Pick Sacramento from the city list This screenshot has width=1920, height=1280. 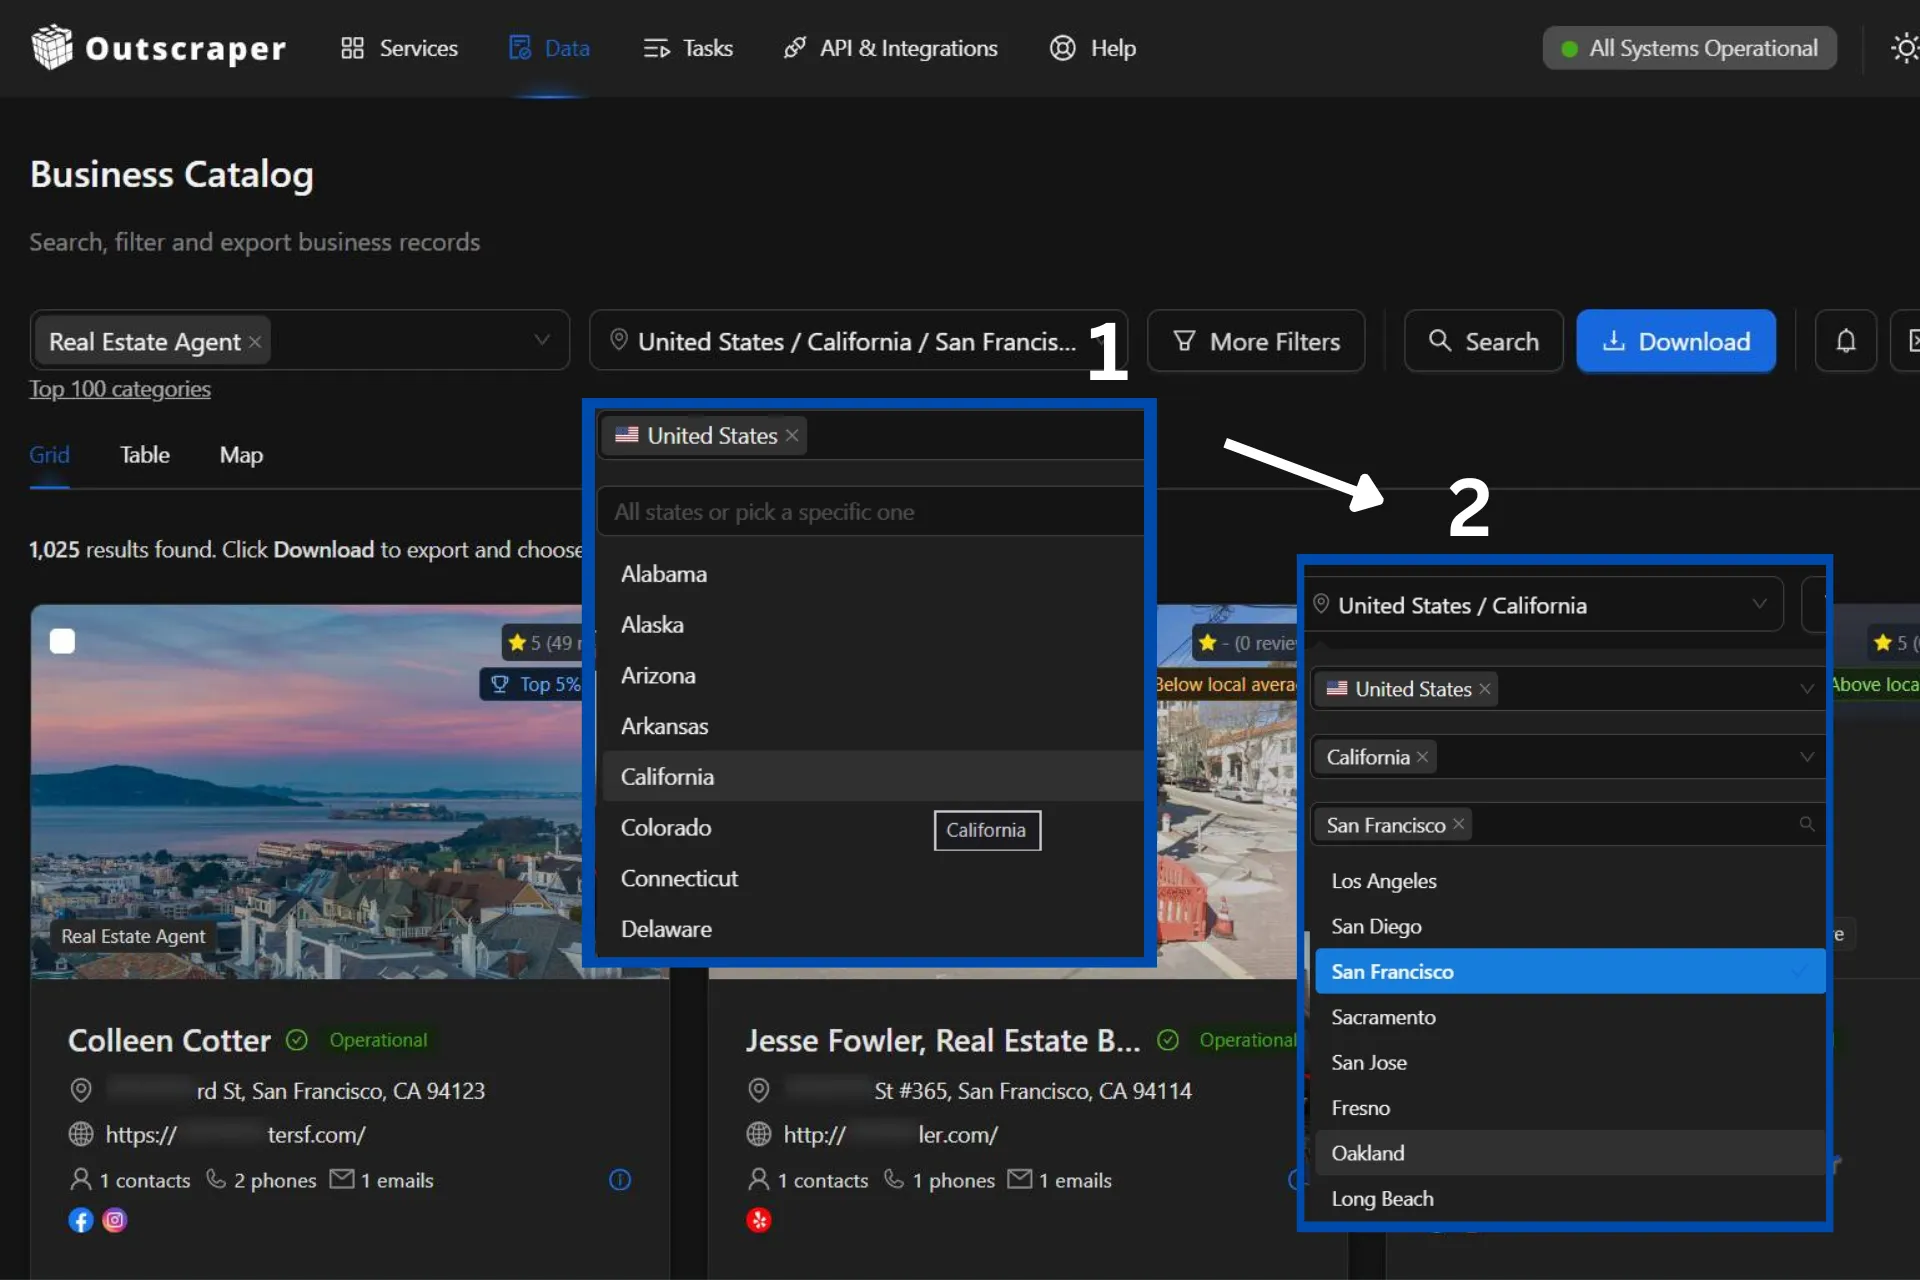coord(1570,1017)
